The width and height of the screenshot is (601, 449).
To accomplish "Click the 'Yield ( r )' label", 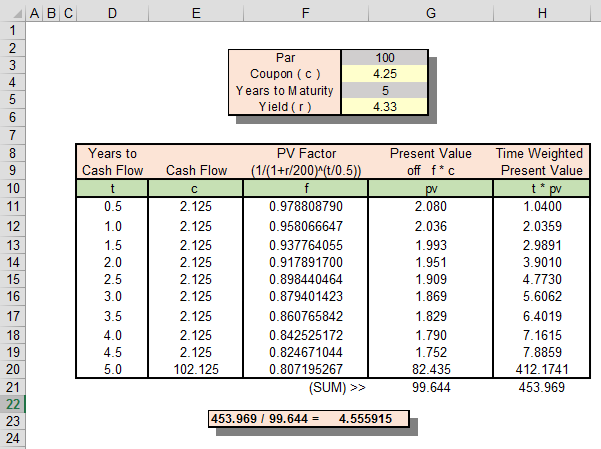I will (285, 107).
